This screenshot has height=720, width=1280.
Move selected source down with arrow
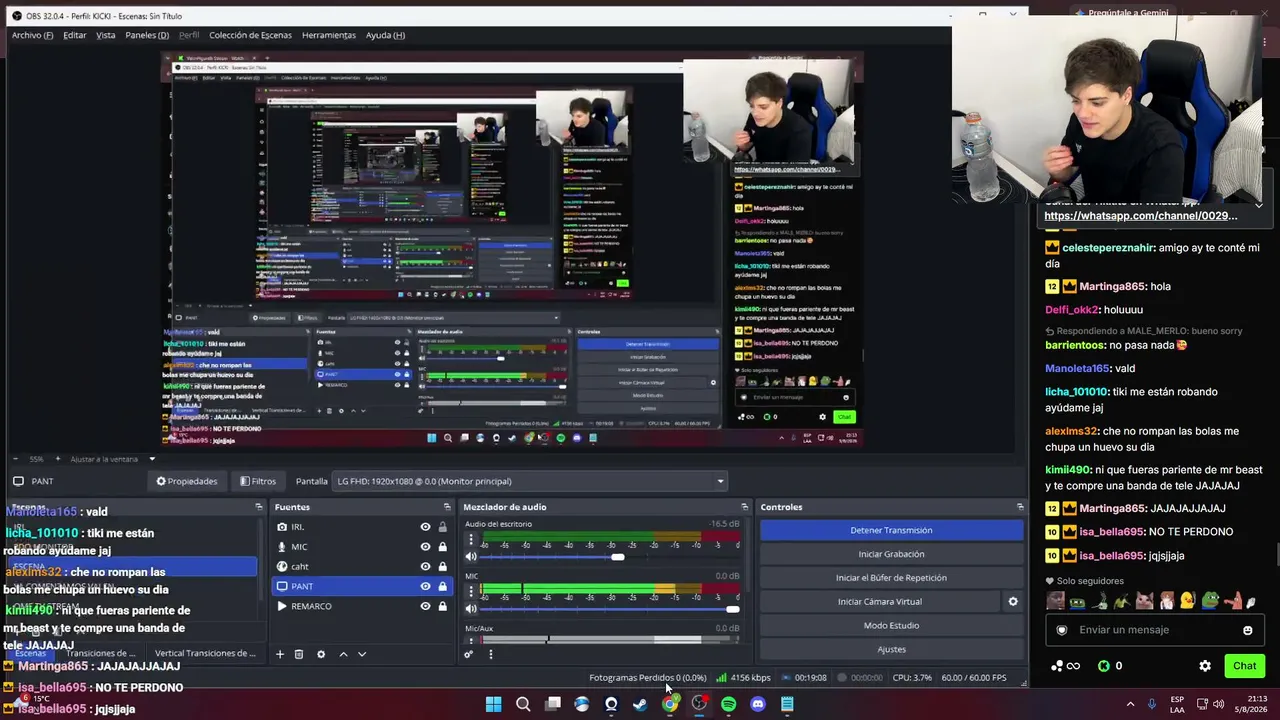362,654
